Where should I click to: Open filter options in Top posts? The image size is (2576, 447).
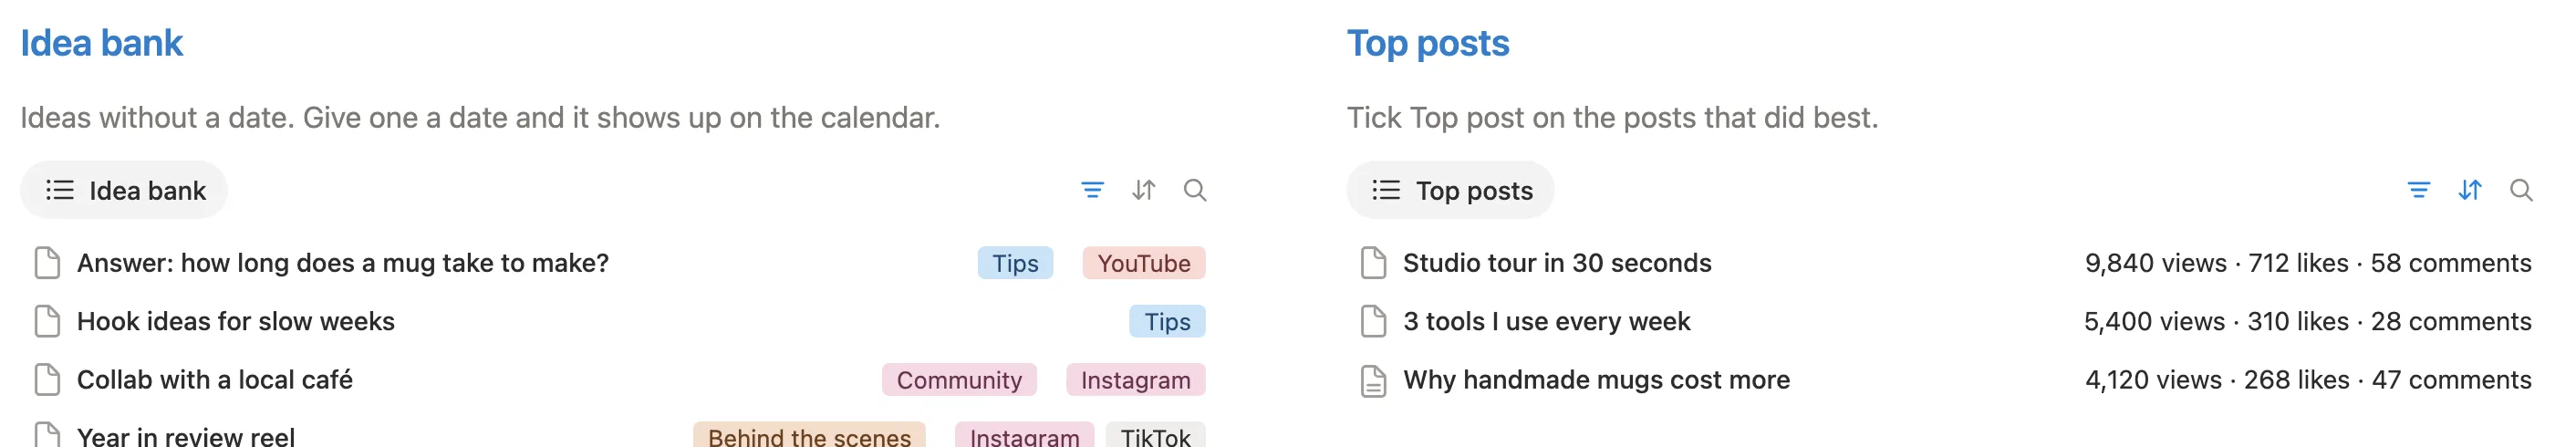coord(2418,190)
